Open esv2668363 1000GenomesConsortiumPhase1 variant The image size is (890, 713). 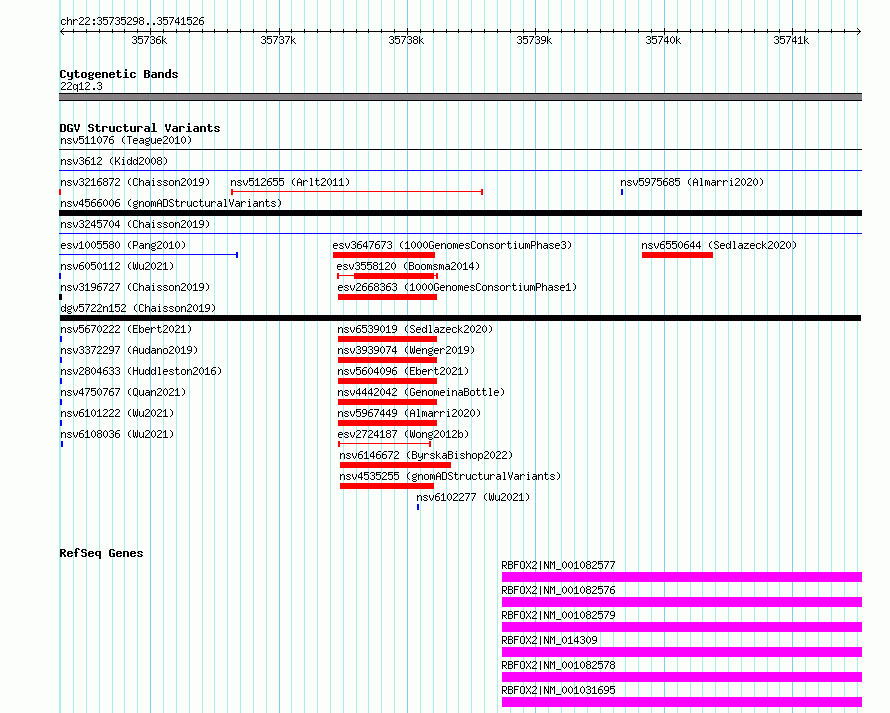tap(457, 287)
